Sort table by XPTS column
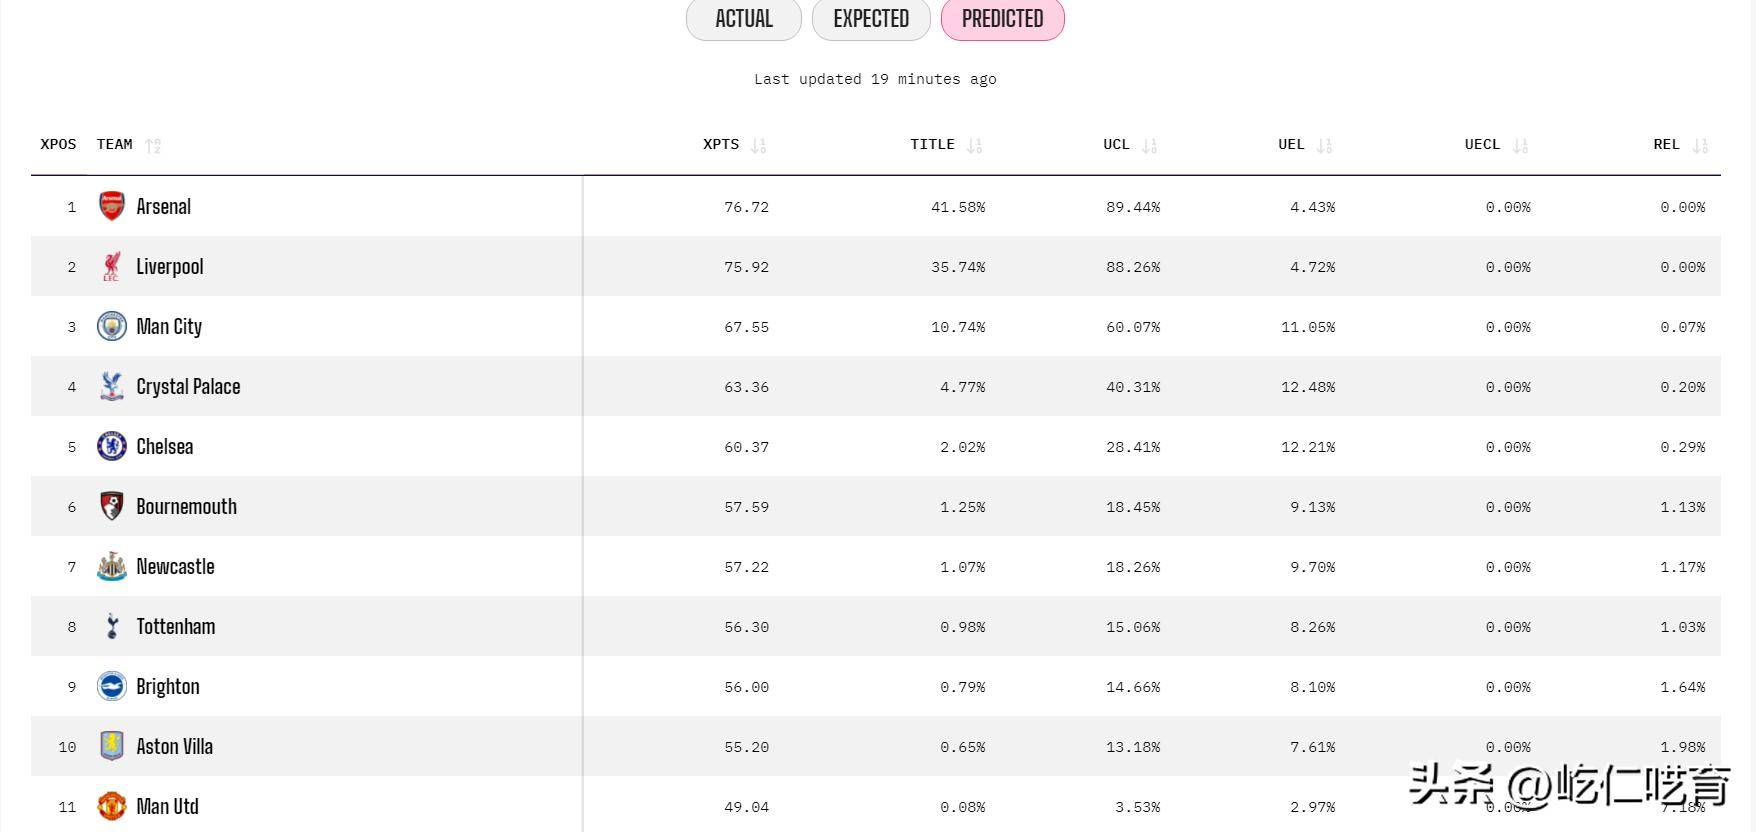 click(758, 145)
